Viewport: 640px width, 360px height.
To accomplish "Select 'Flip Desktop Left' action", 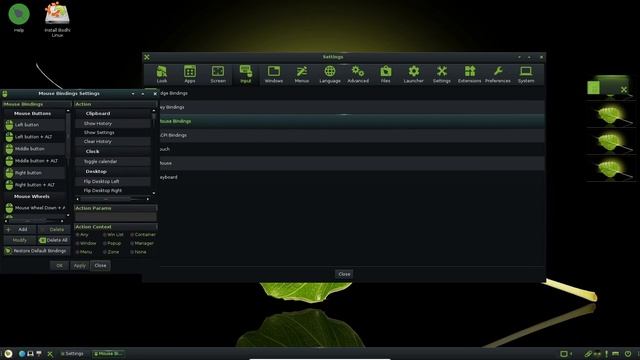I will click(113, 181).
